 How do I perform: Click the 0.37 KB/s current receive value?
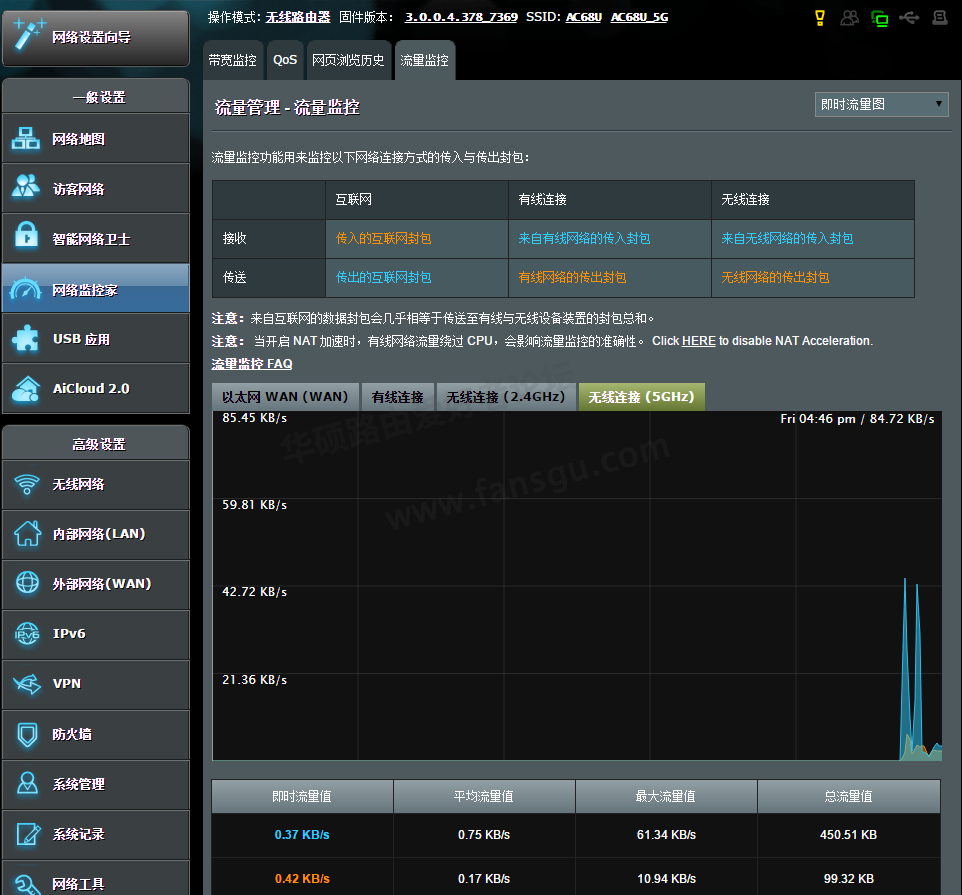302,835
